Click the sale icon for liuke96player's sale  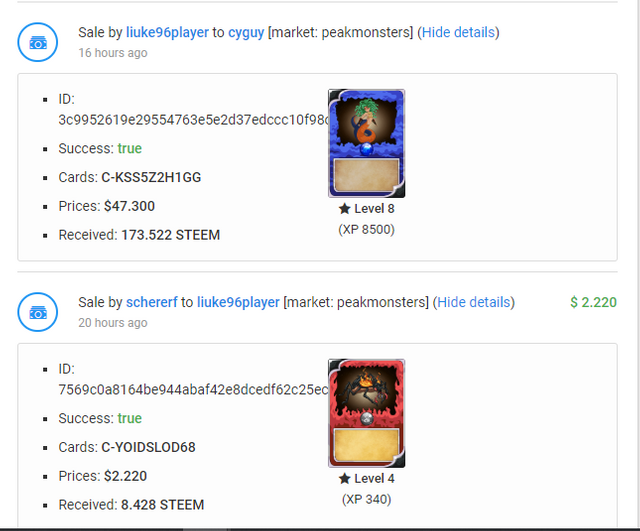coord(38,42)
